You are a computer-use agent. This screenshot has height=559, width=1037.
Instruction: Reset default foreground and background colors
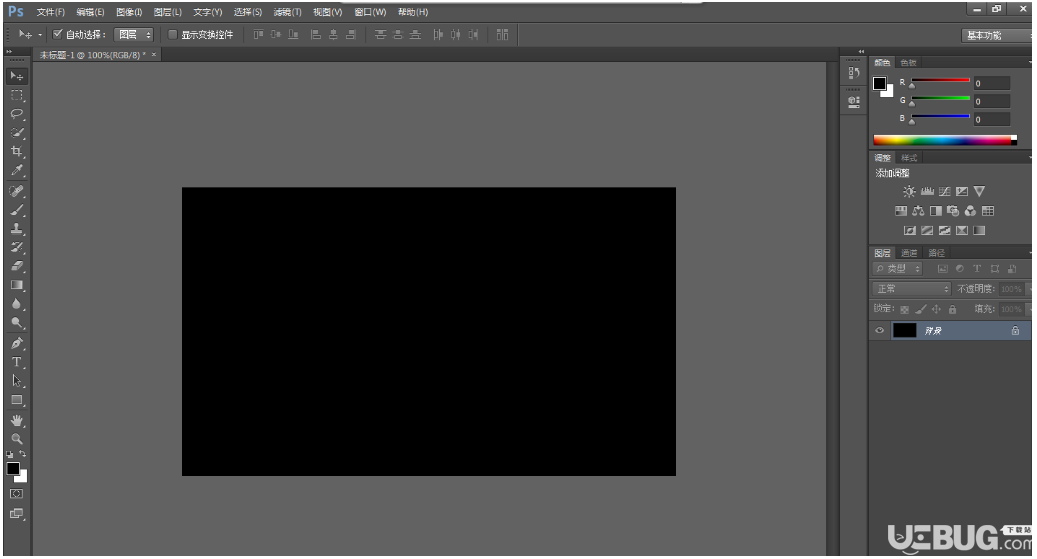(10, 454)
